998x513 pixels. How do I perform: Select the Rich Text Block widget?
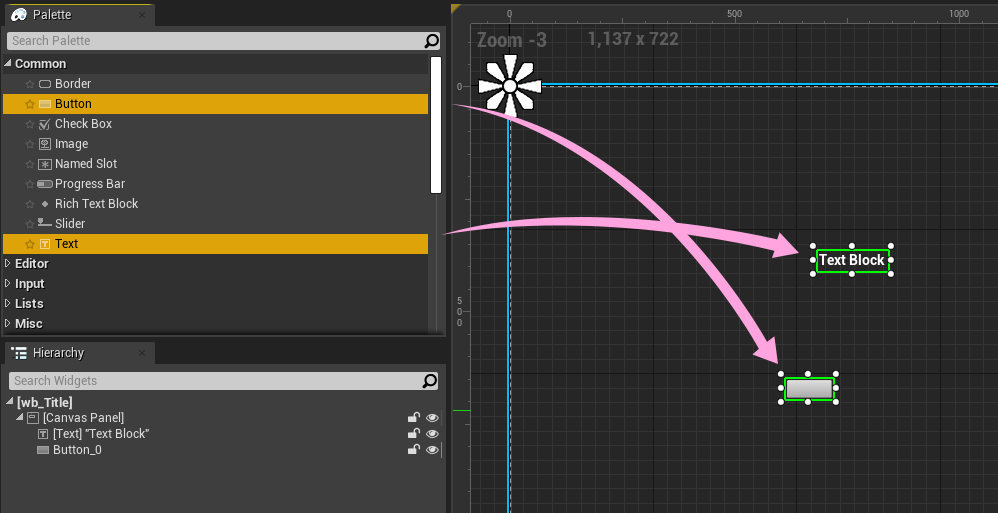[x=215, y=204]
